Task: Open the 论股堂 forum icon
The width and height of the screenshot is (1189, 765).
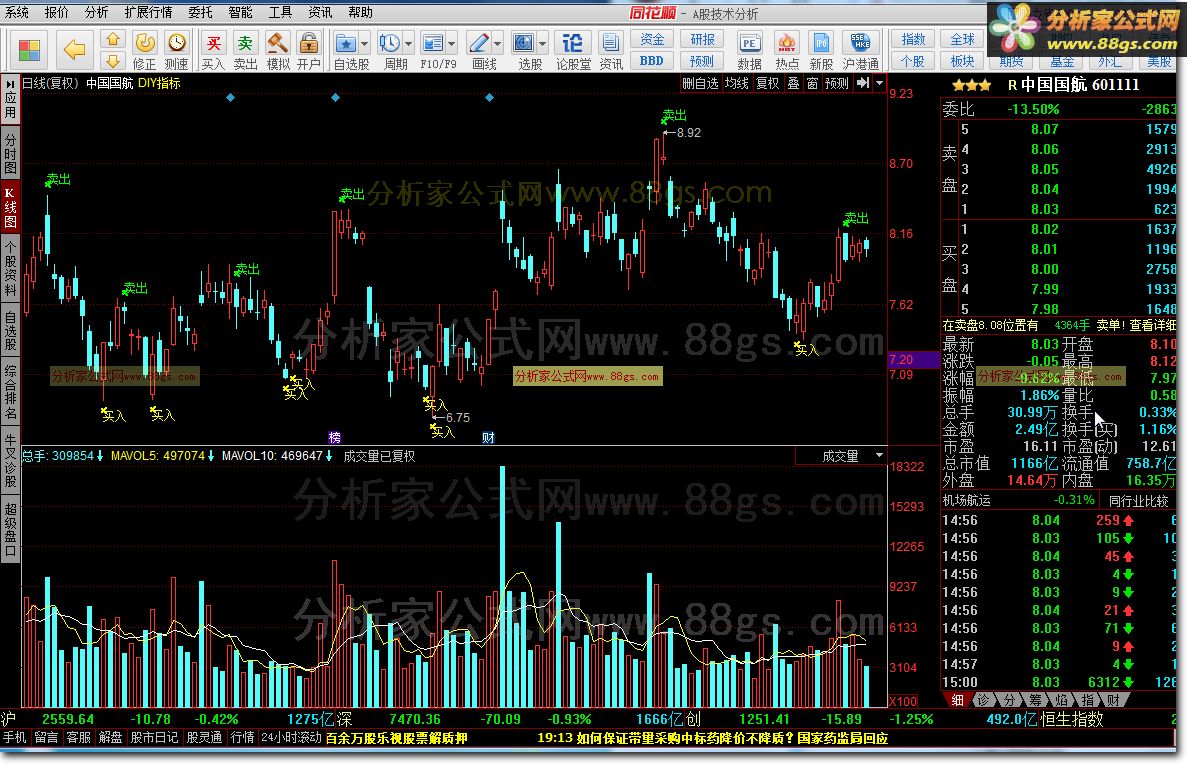Action: pos(573,50)
